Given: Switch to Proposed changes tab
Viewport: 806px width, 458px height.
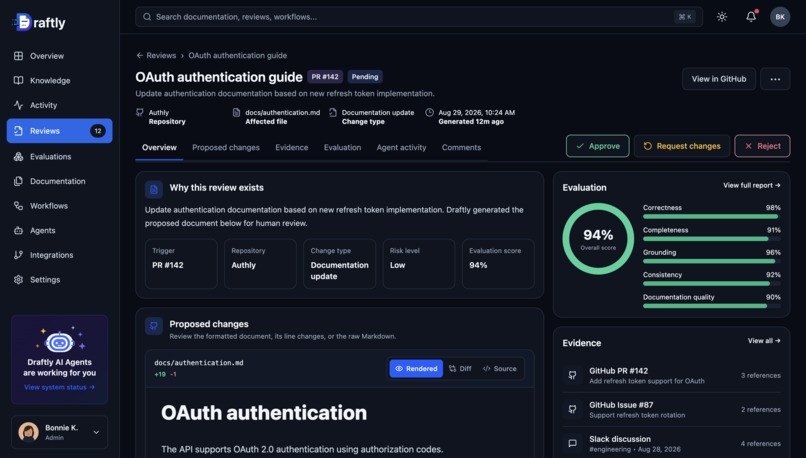Looking at the screenshot, I should pyautogui.click(x=226, y=148).
